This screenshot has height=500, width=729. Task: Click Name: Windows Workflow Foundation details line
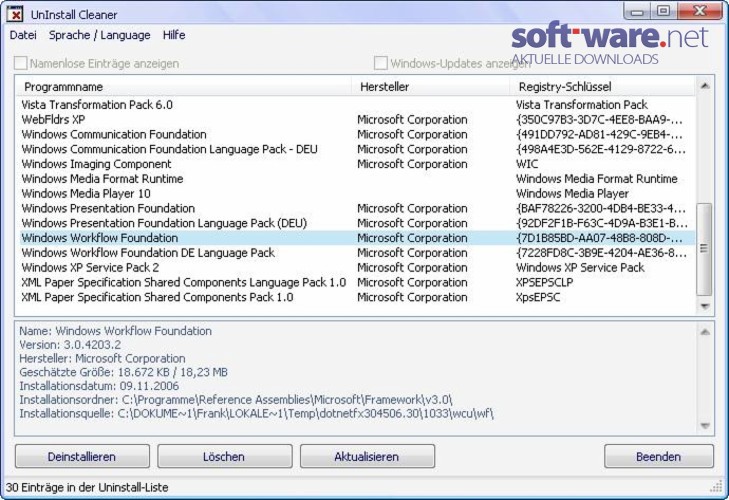click(x=115, y=331)
